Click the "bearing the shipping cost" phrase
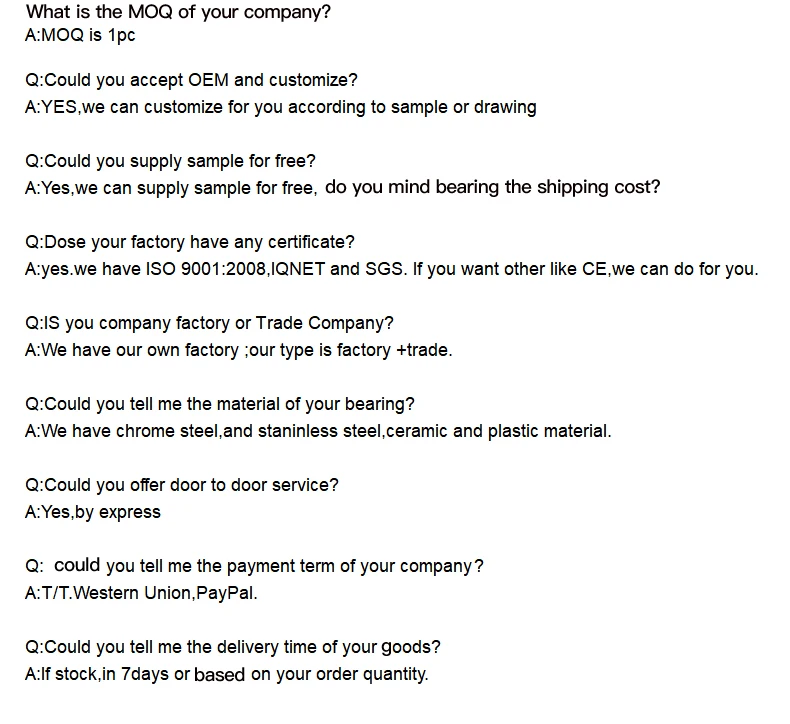This screenshot has height=724, width=790. (x=540, y=187)
